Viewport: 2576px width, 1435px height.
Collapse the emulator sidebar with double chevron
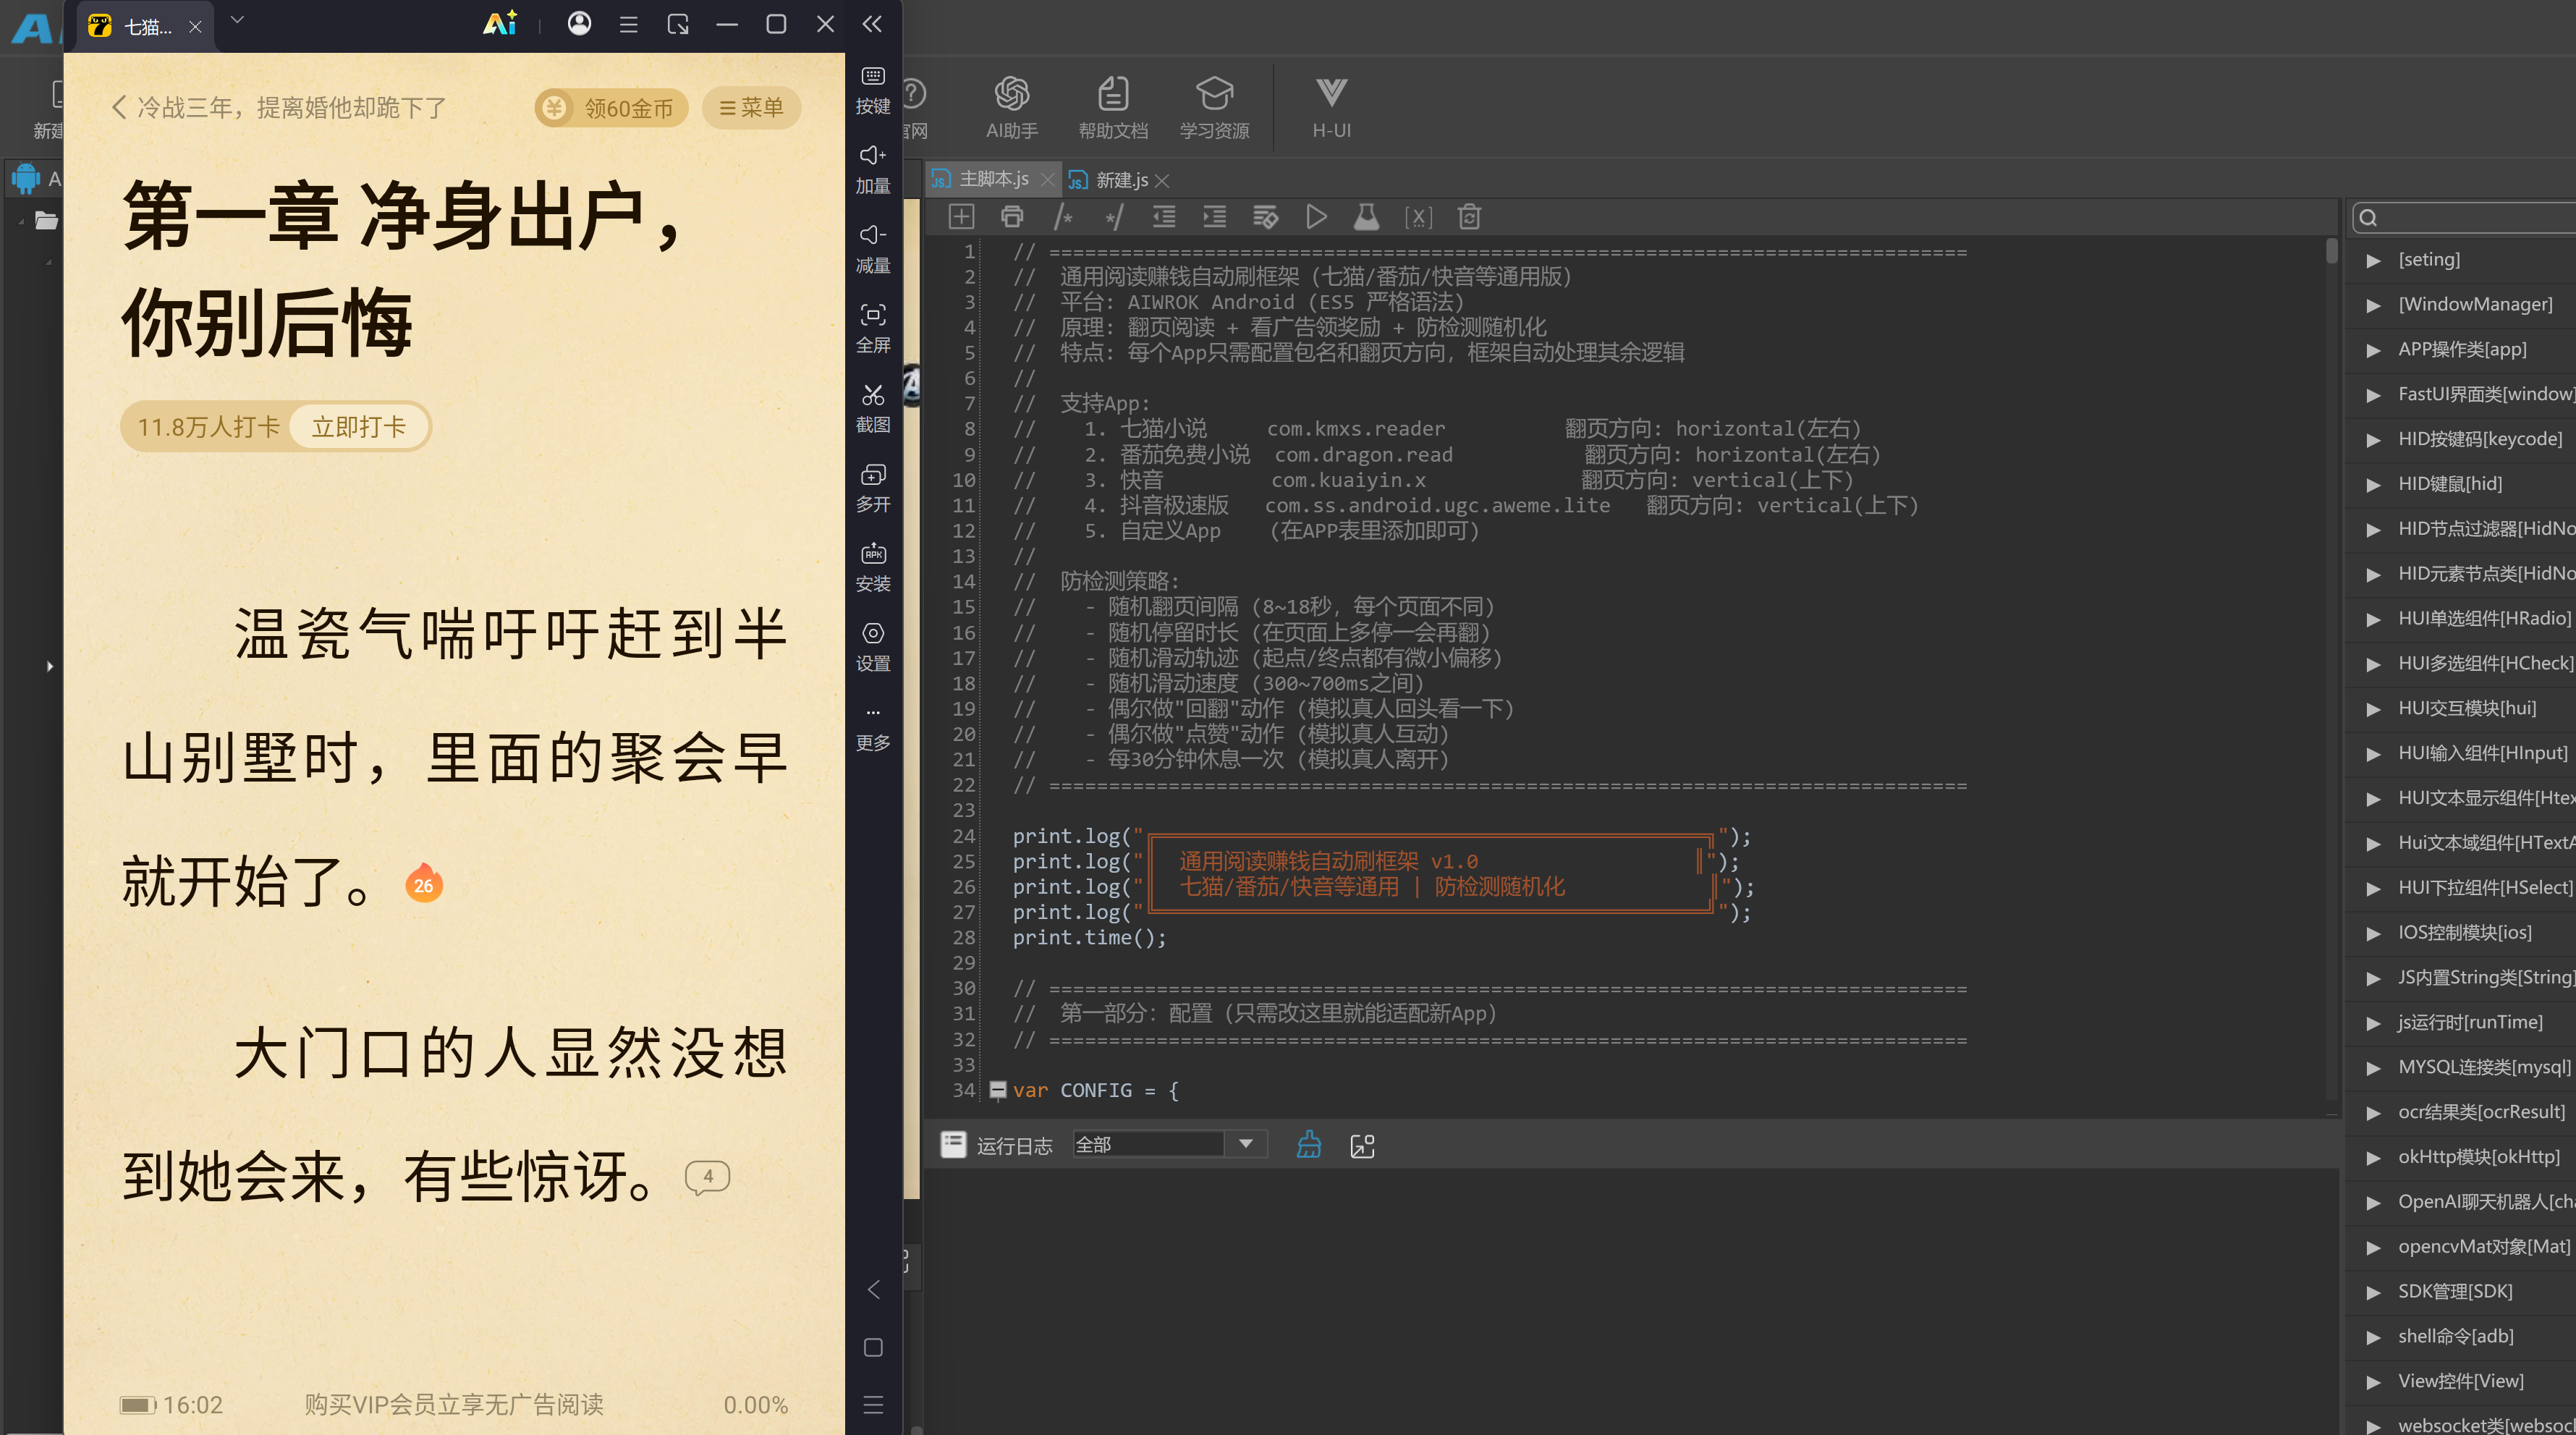[872, 24]
